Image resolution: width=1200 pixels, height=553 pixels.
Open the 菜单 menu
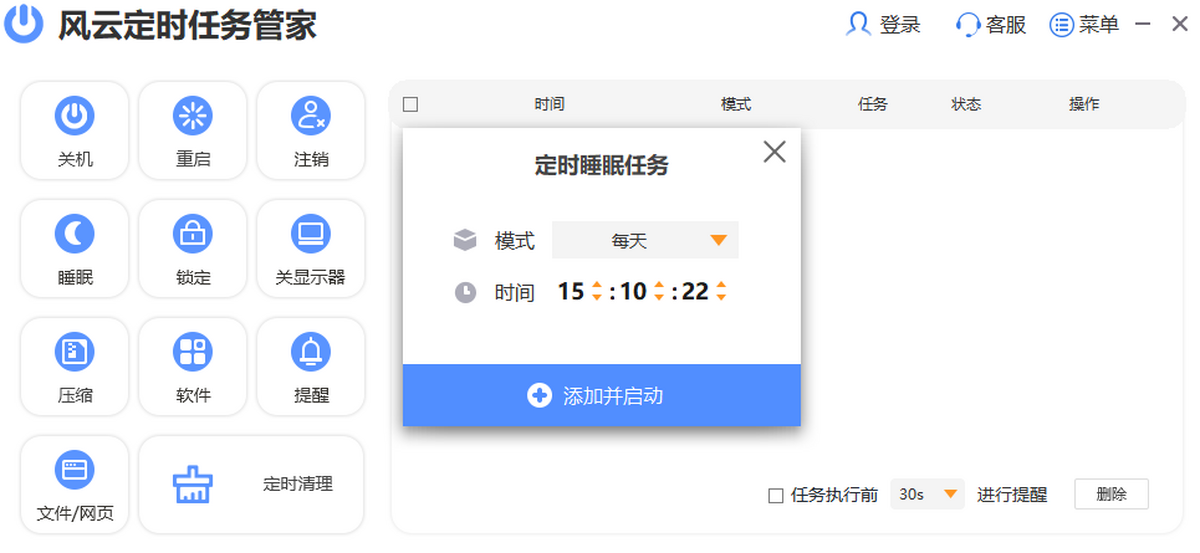tap(1085, 25)
